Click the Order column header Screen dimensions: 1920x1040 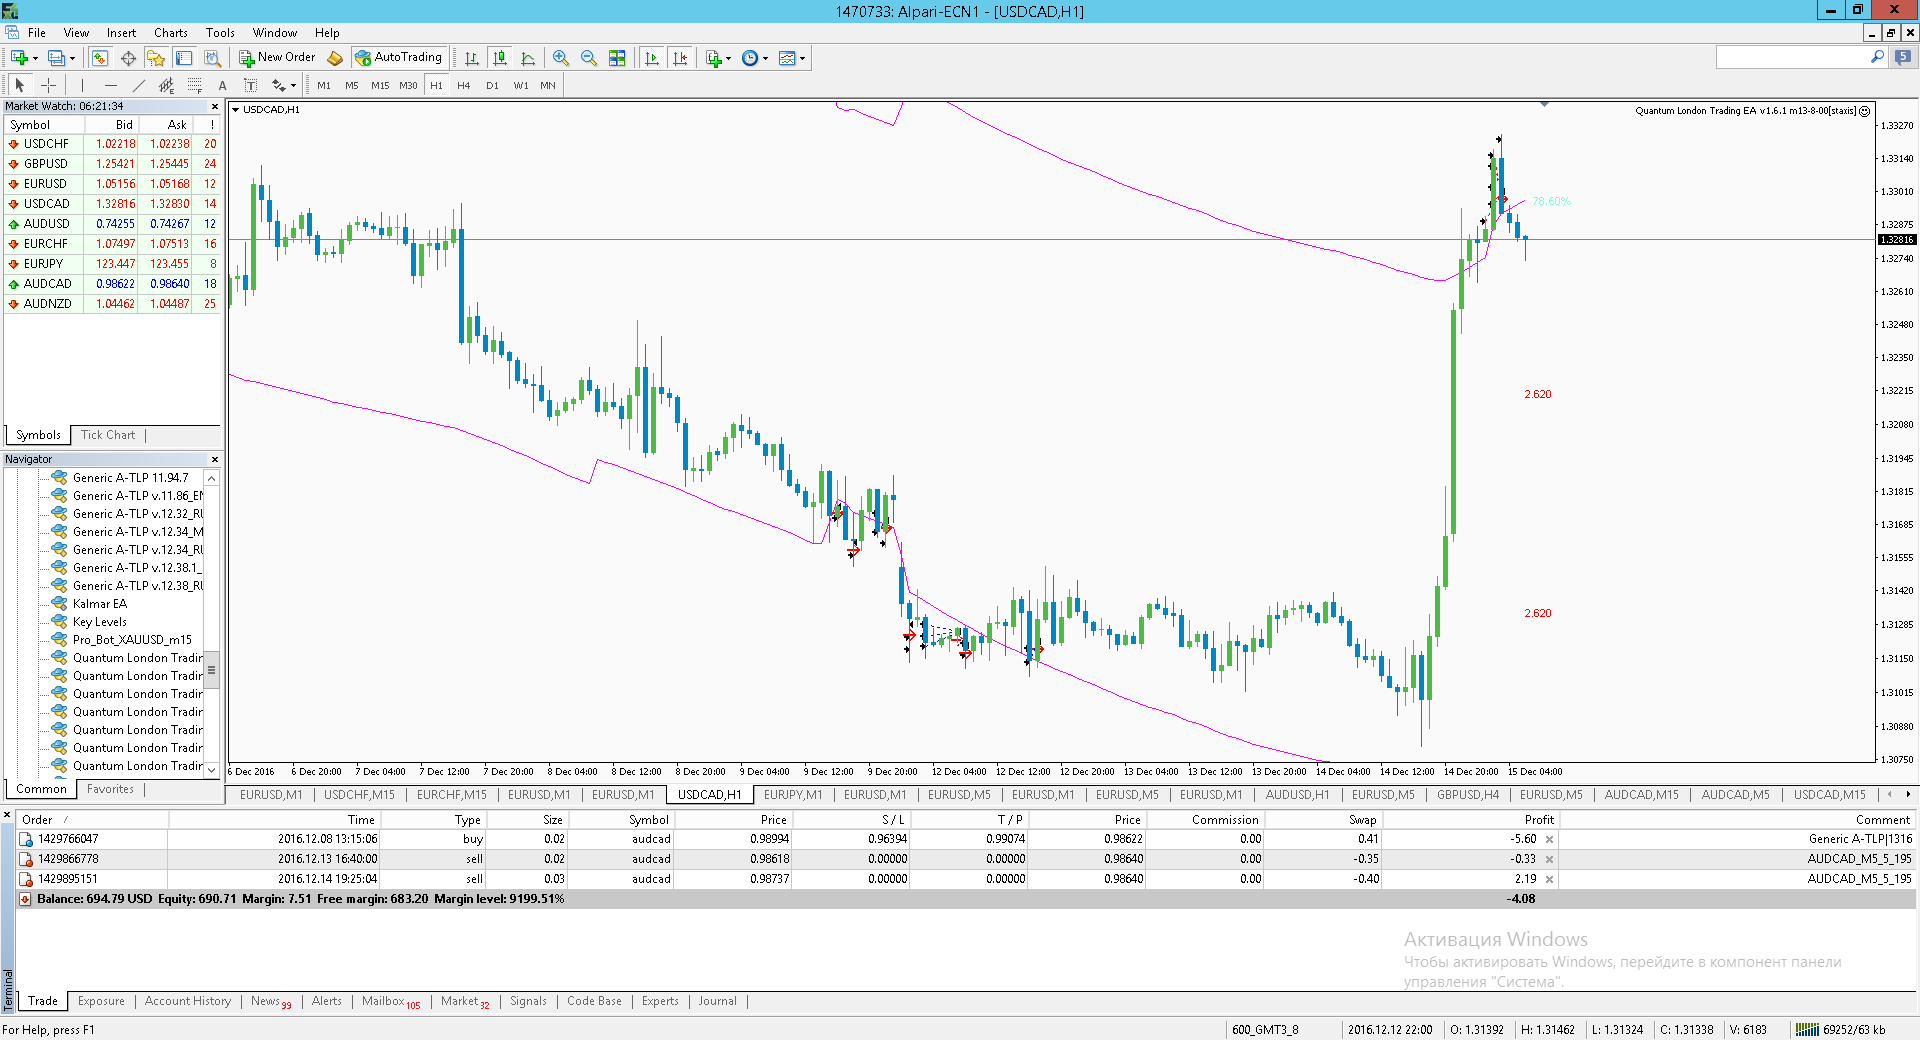[x=92, y=820]
